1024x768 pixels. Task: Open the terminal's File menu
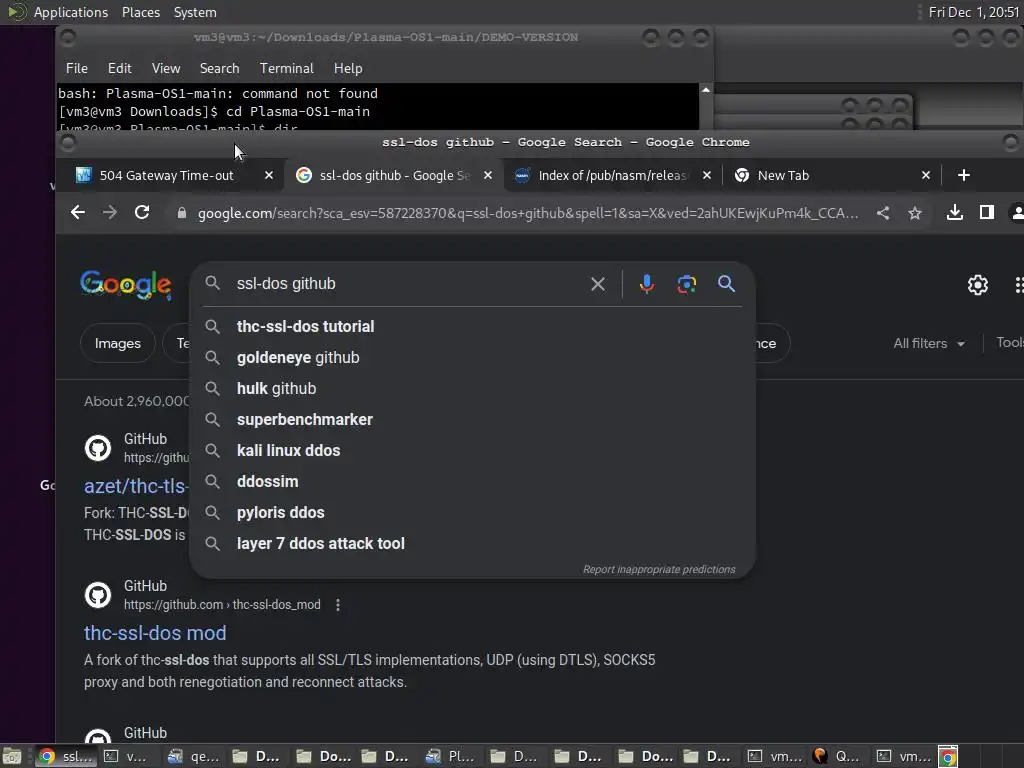(76, 68)
